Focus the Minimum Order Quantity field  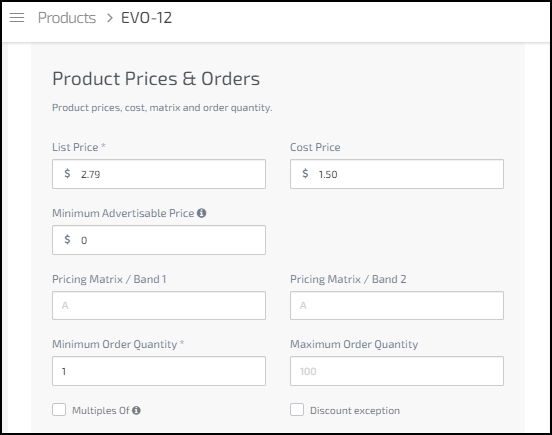tap(159, 371)
